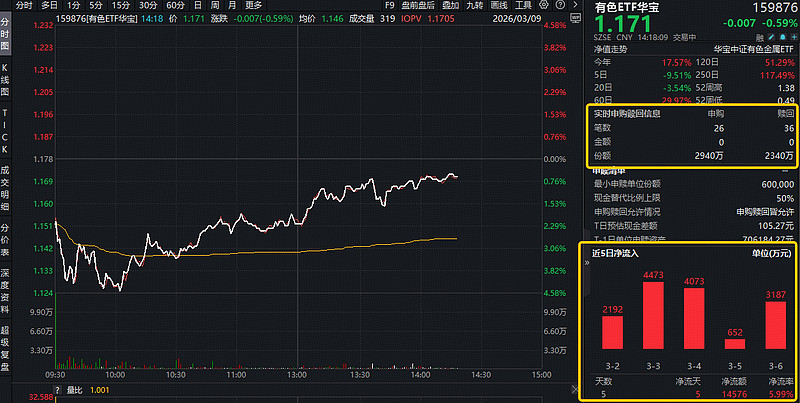800x403 pixels.
Task: Open the 深度资料 side panel
Action: click(5, 288)
